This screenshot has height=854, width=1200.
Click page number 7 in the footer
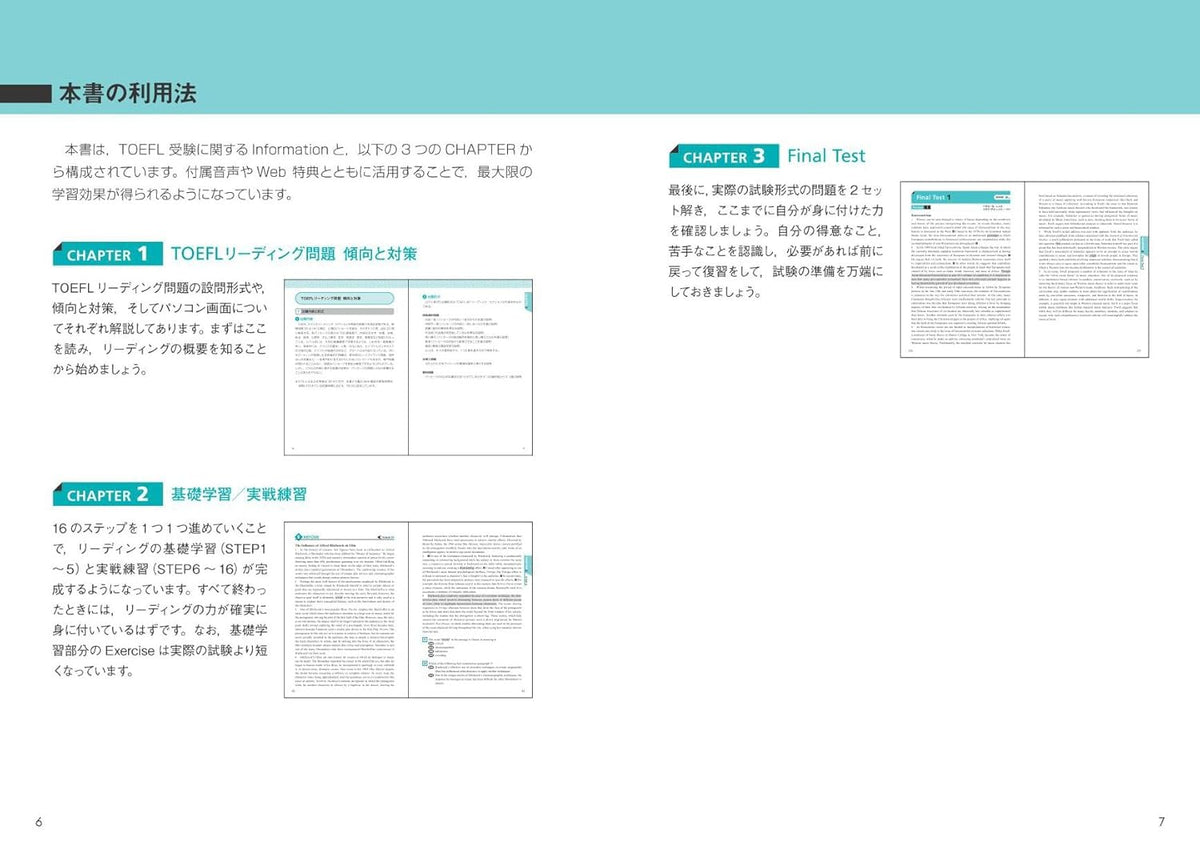click(1161, 822)
